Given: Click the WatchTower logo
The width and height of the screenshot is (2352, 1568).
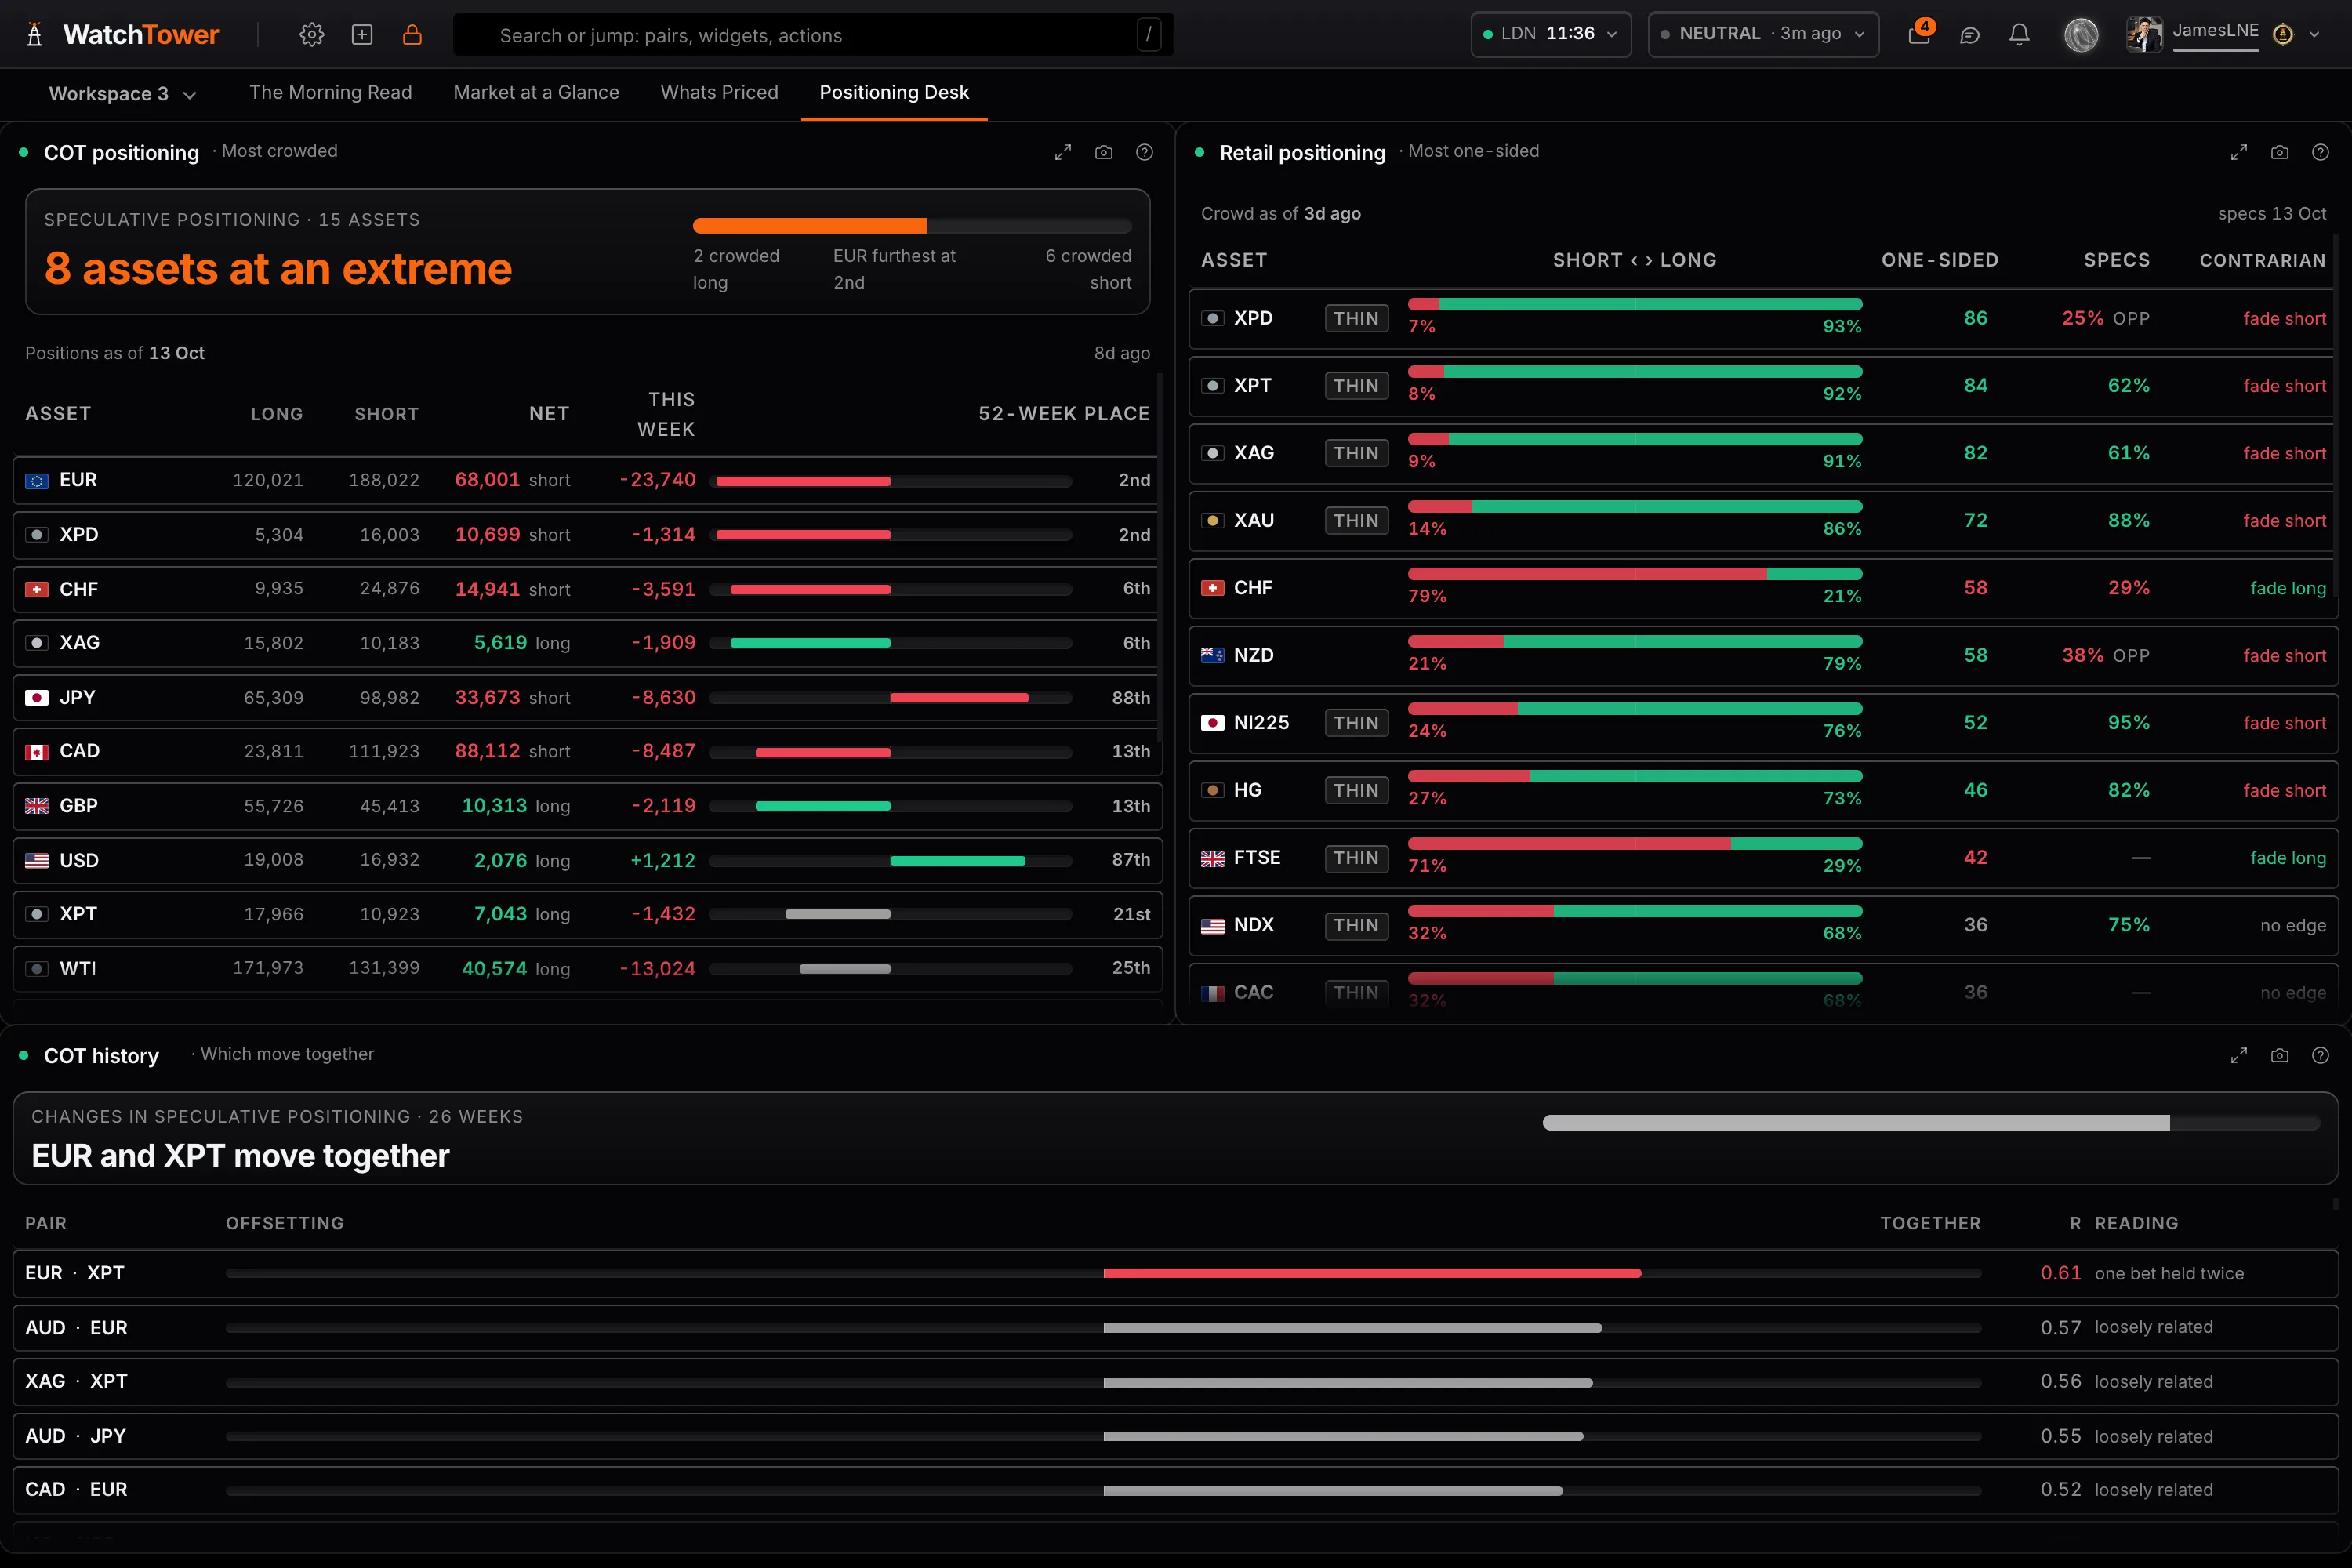Looking at the screenshot, I should pyautogui.click(x=122, y=35).
